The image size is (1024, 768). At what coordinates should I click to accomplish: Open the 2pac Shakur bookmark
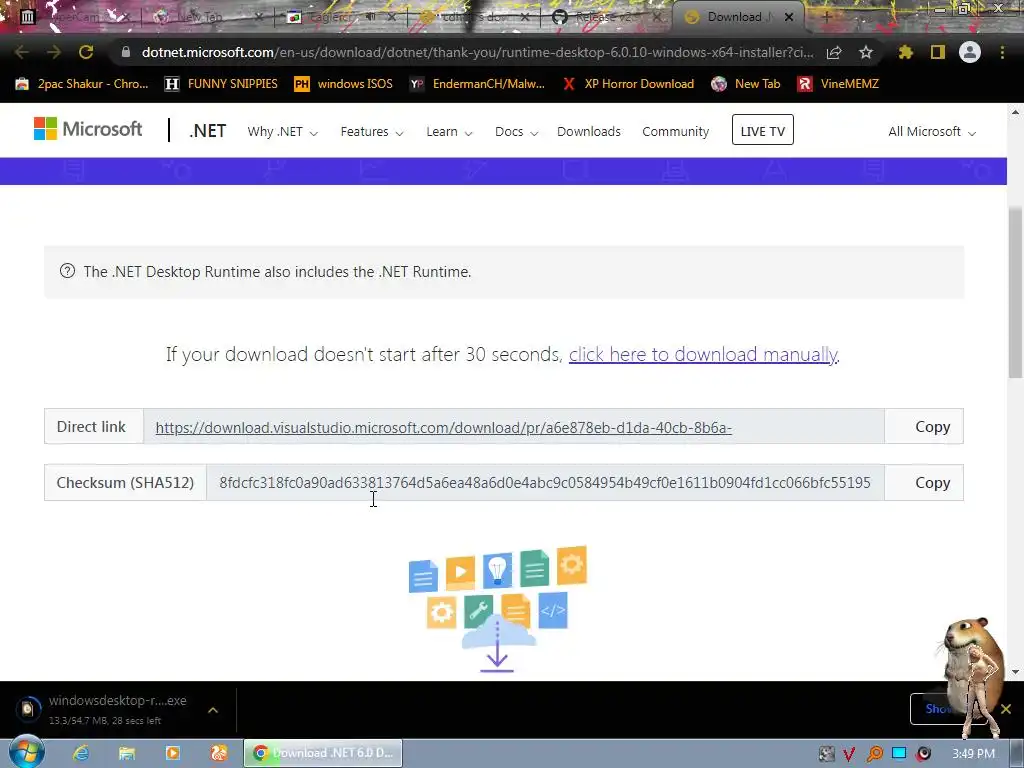82,84
